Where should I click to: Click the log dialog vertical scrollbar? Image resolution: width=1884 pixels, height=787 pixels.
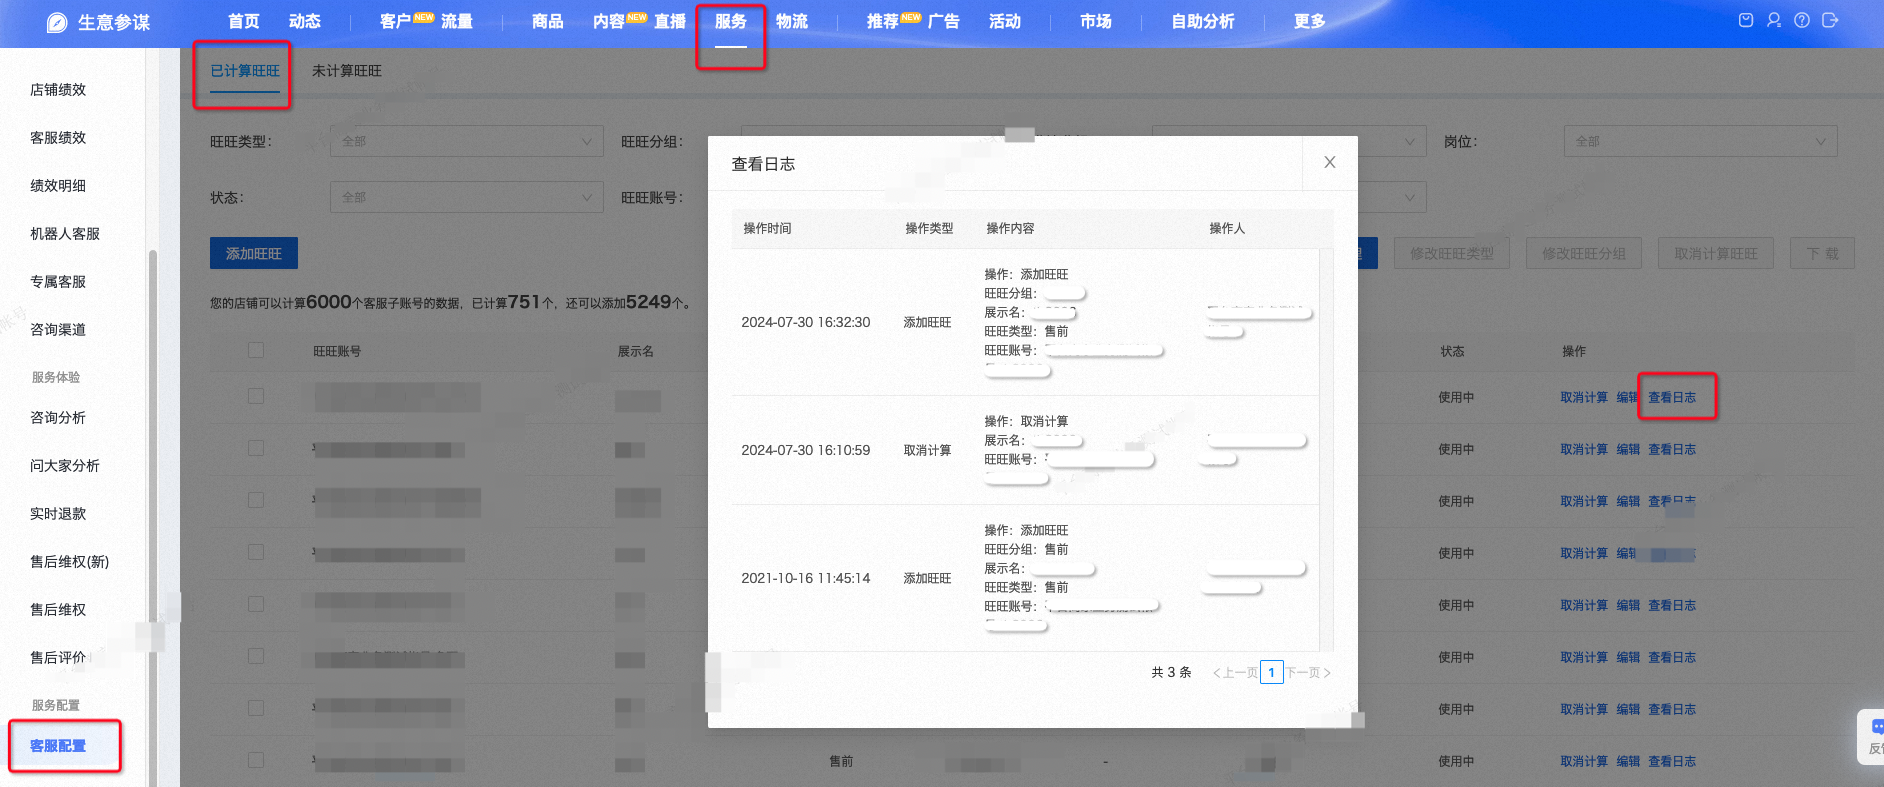point(1326,450)
